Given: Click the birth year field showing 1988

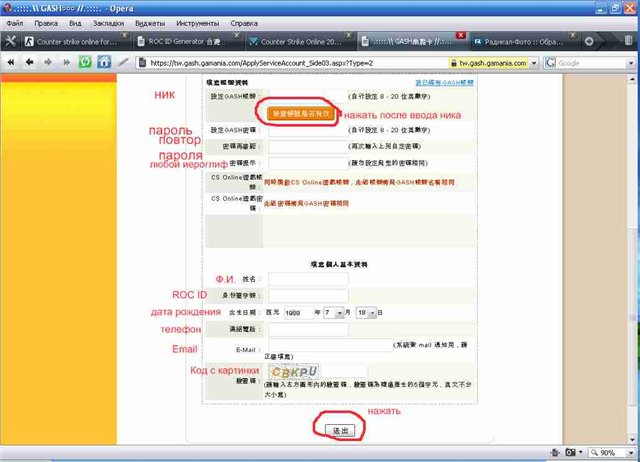Looking at the screenshot, I should coord(299,313).
